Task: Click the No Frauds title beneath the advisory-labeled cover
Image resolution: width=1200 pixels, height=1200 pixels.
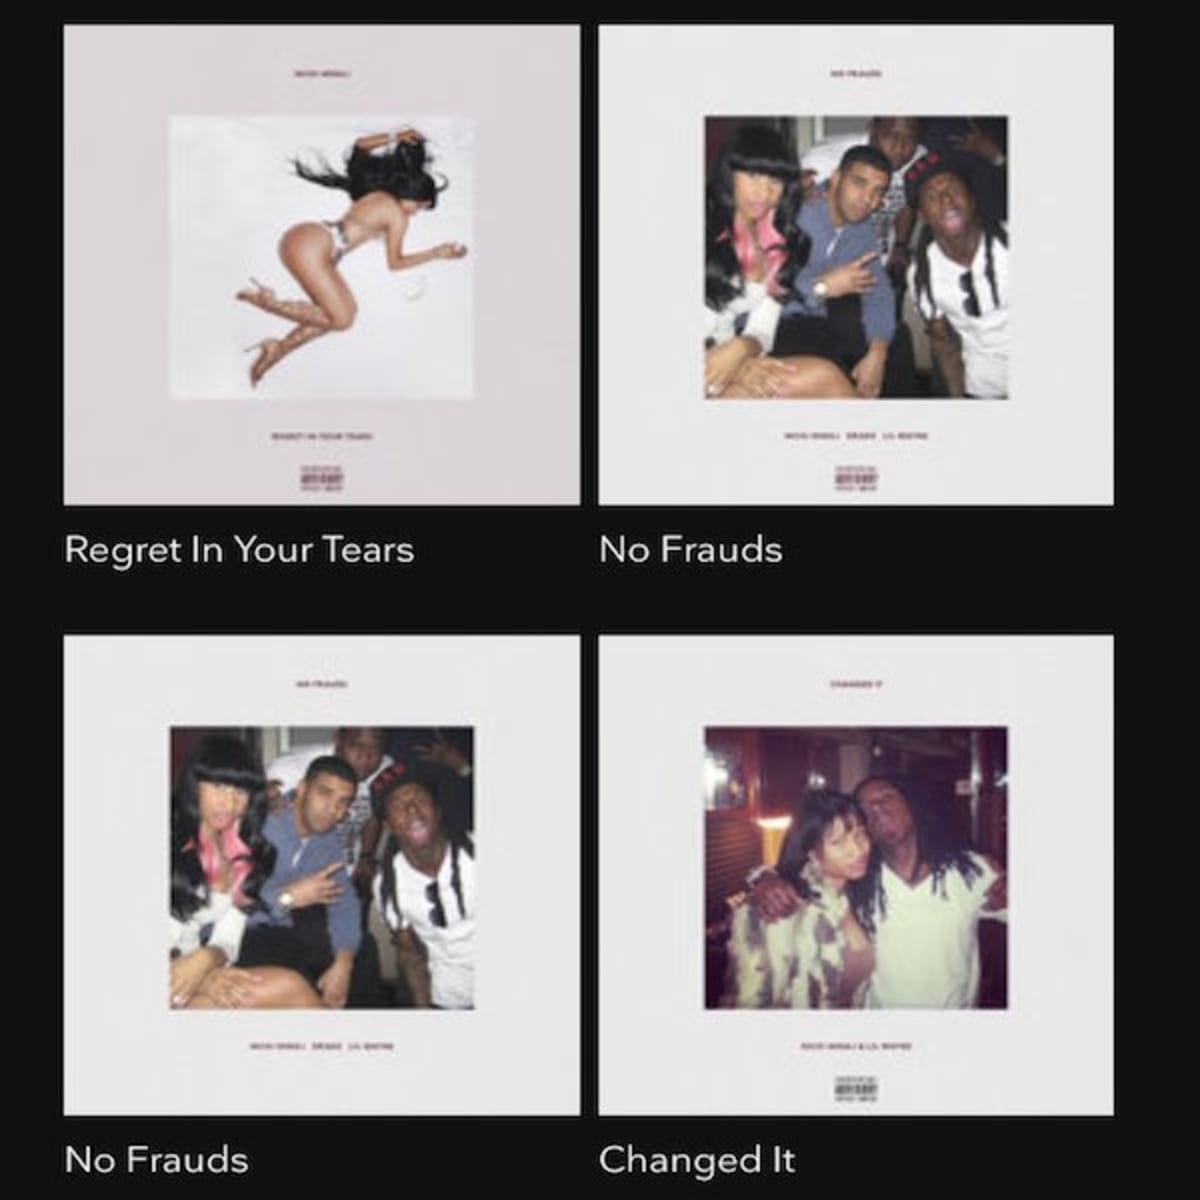Action: point(691,550)
